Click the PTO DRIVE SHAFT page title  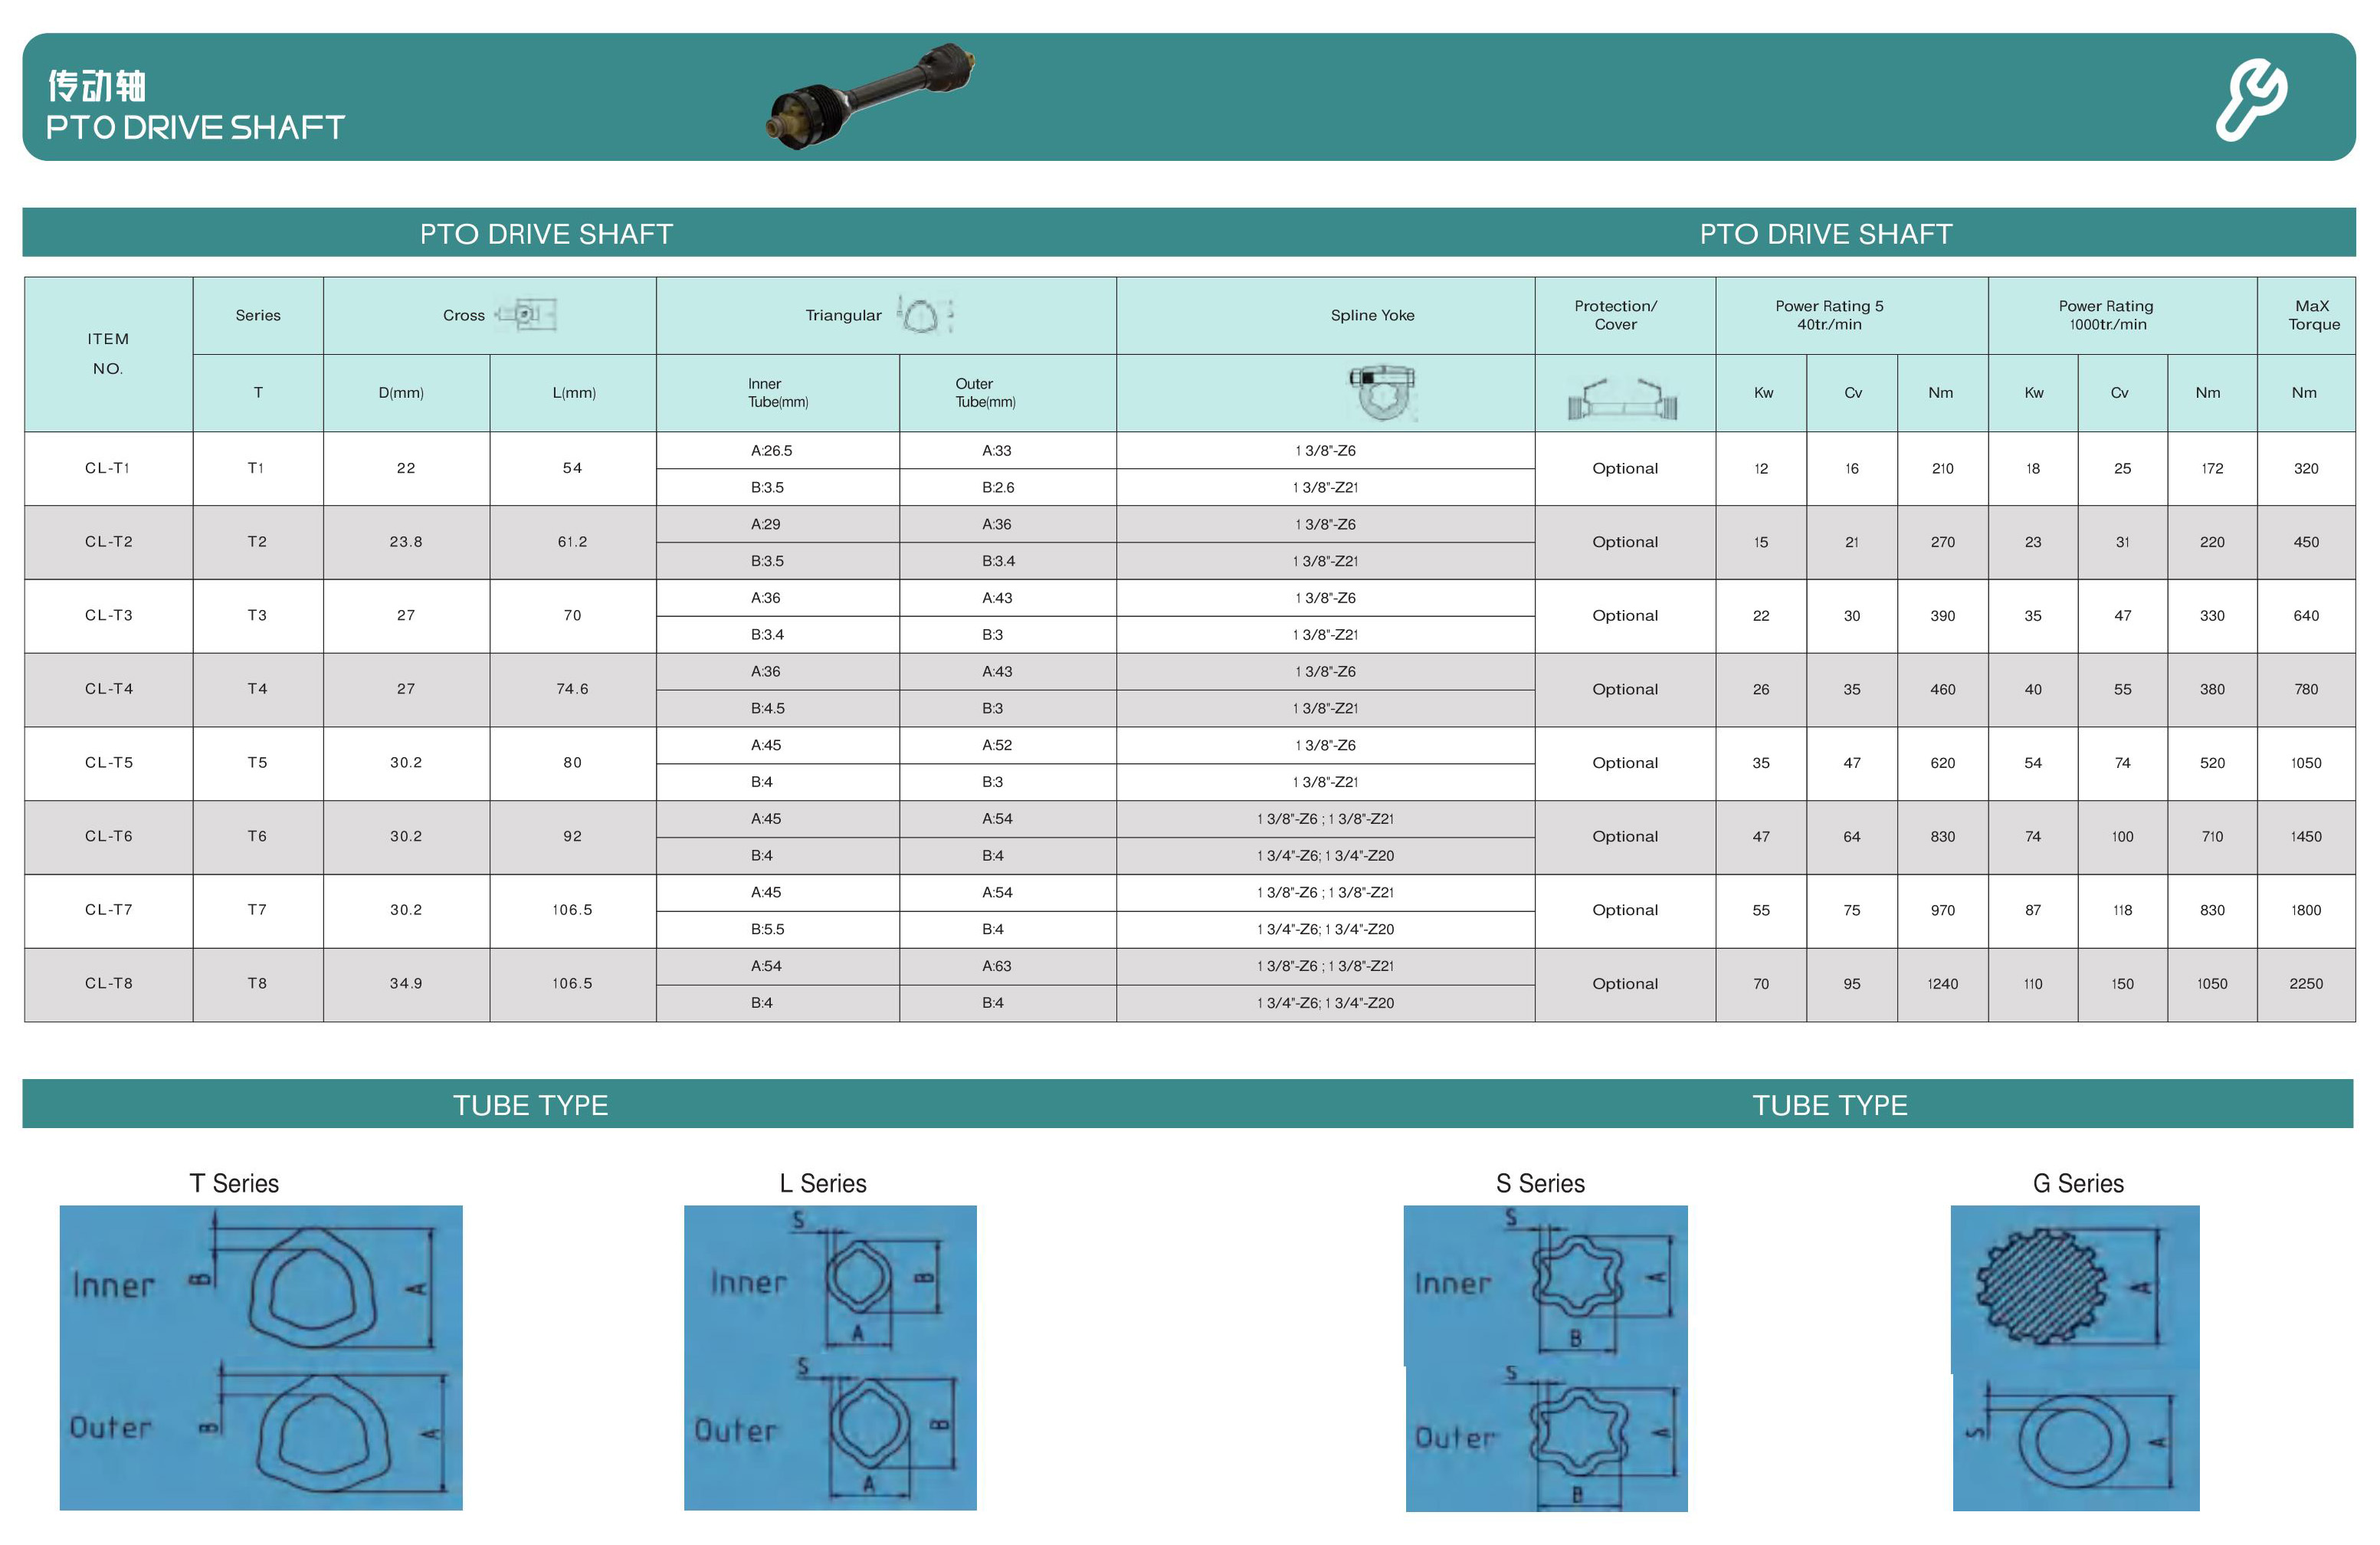pos(195,127)
